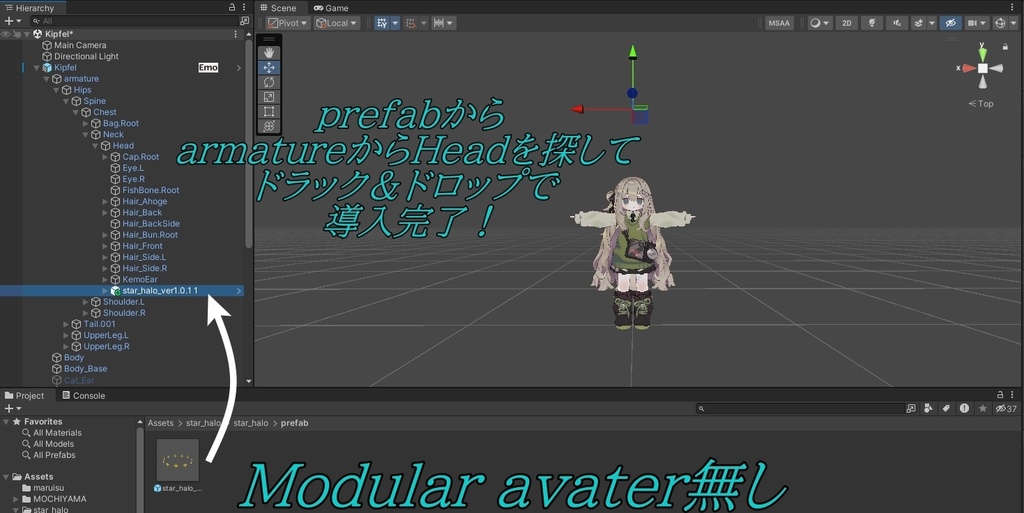
Task: Toggle scene audio mute icon
Action: coord(897,23)
